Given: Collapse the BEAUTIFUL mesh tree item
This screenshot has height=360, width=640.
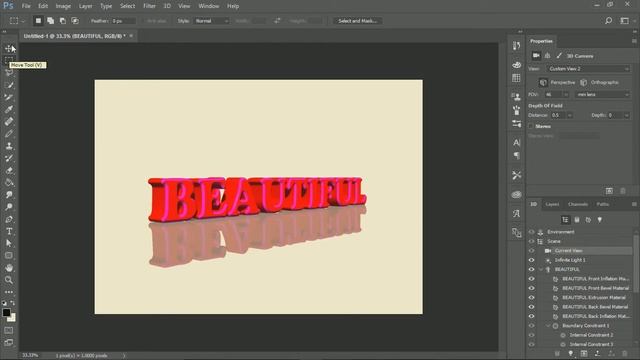Looking at the screenshot, I should point(541,269).
